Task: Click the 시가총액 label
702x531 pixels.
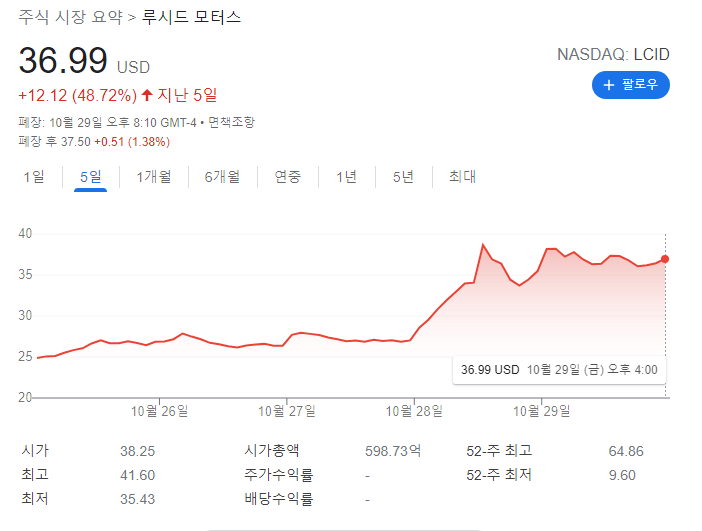Action: point(272,450)
